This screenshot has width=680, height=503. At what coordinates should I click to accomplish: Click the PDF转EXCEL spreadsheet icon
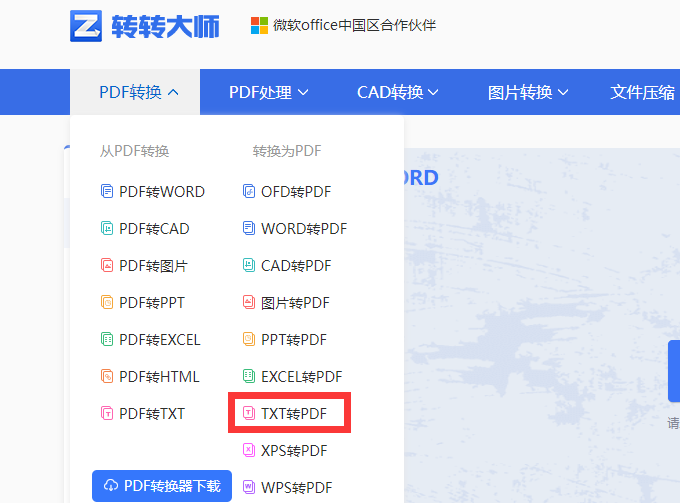coord(107,339)
